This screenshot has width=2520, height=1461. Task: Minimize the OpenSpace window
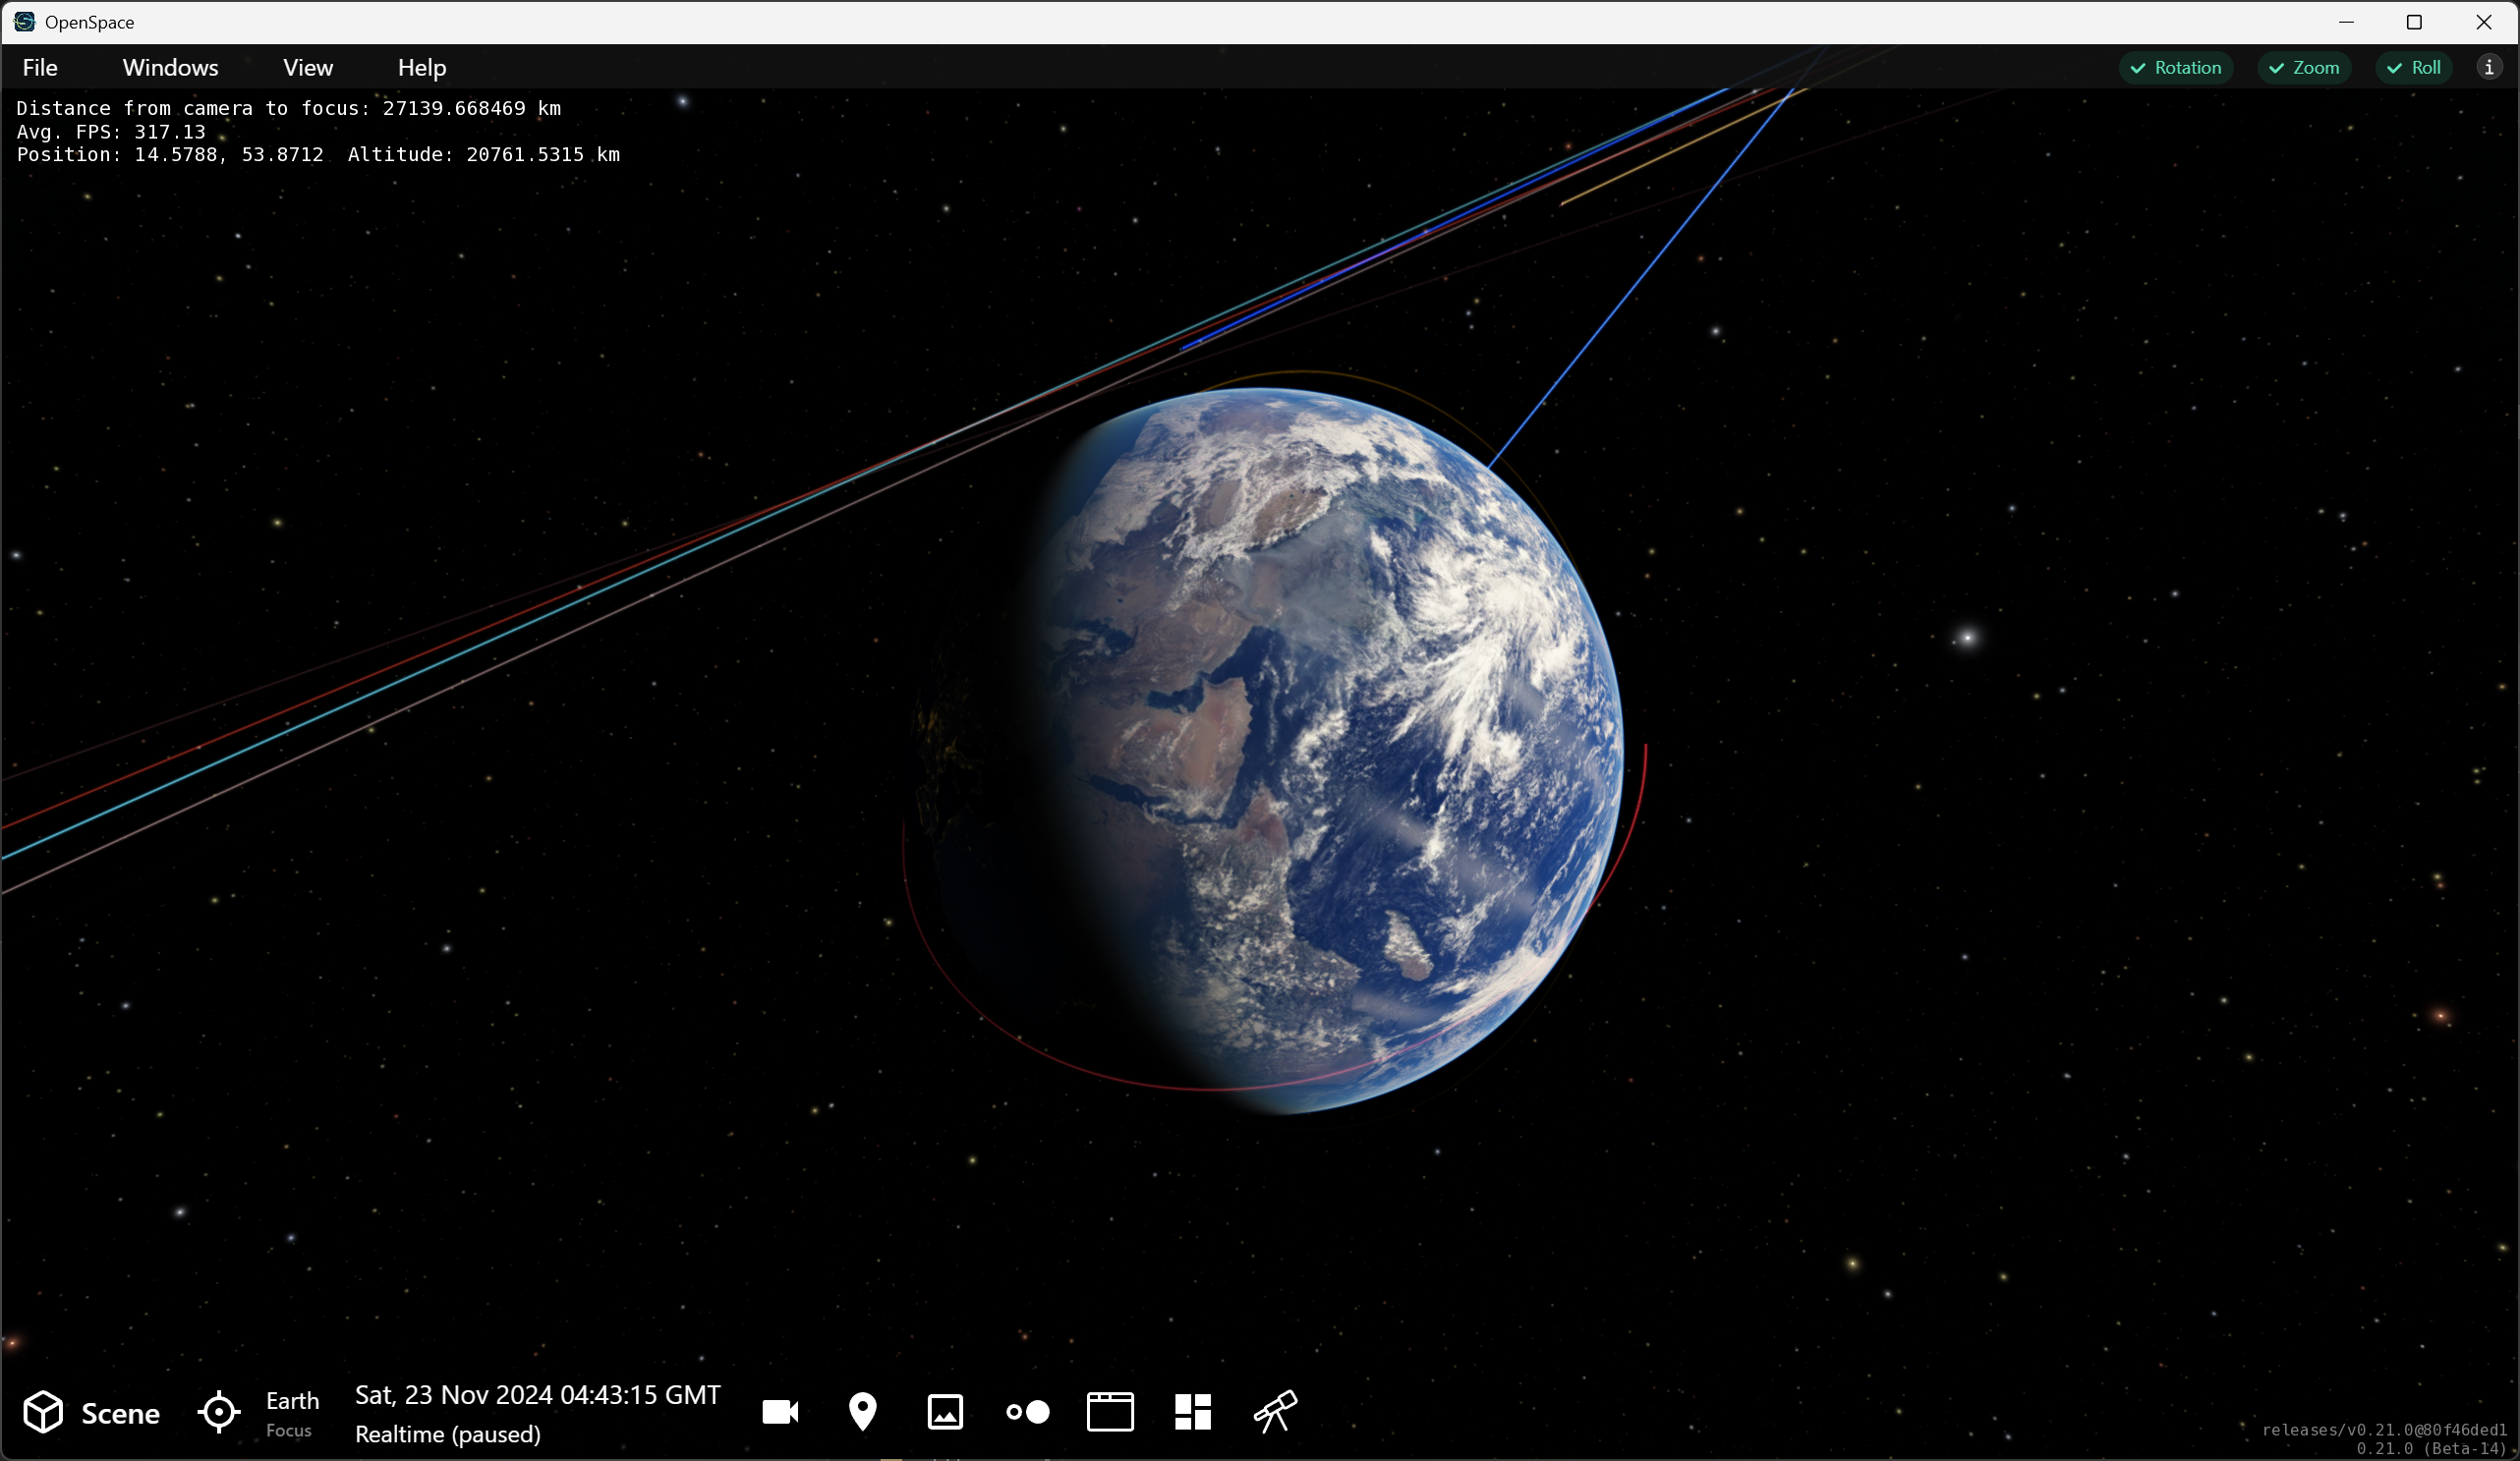(x=2346, y=22)
